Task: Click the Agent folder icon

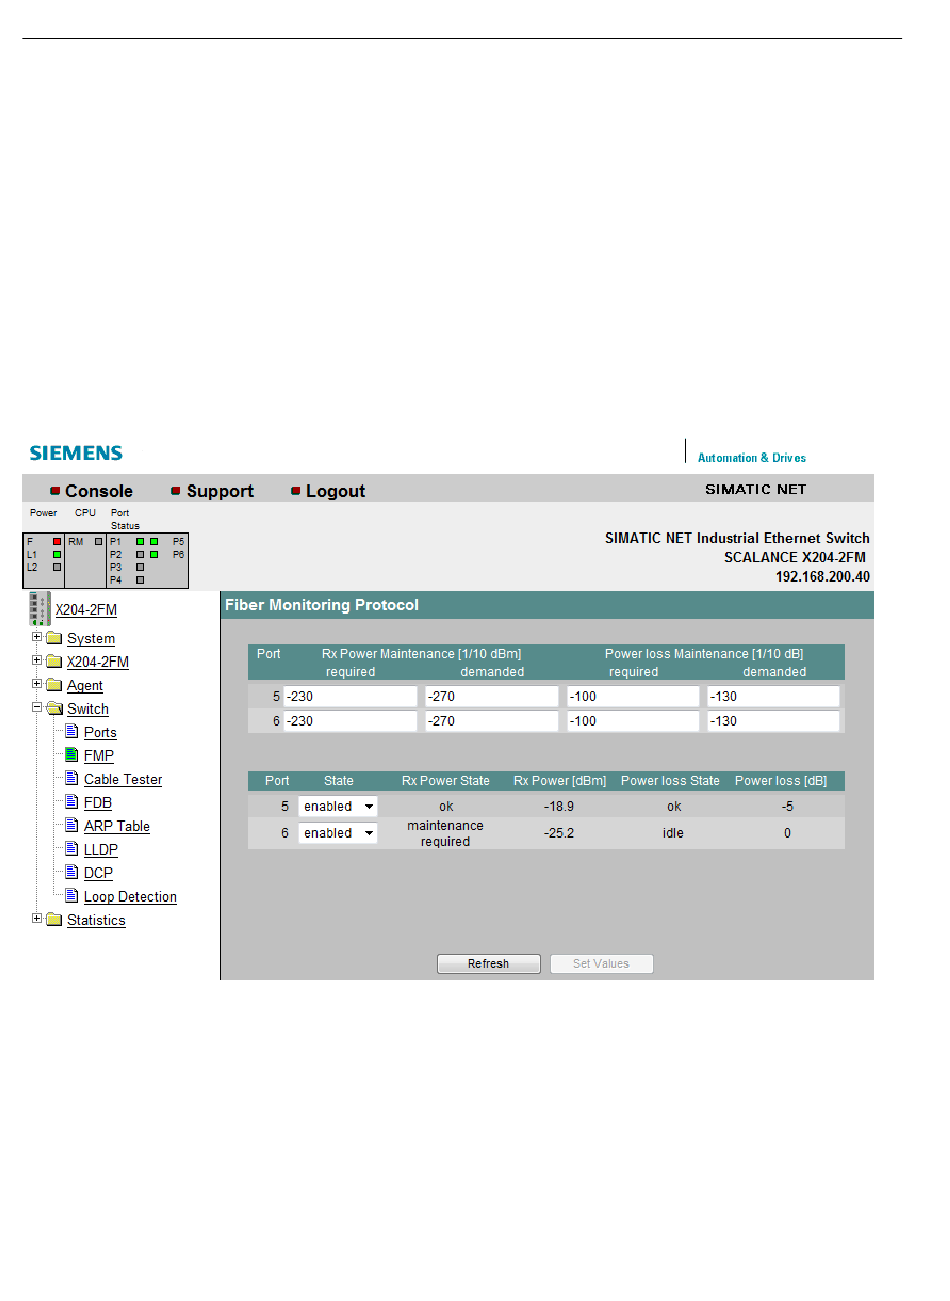Action: coord(54,685)
